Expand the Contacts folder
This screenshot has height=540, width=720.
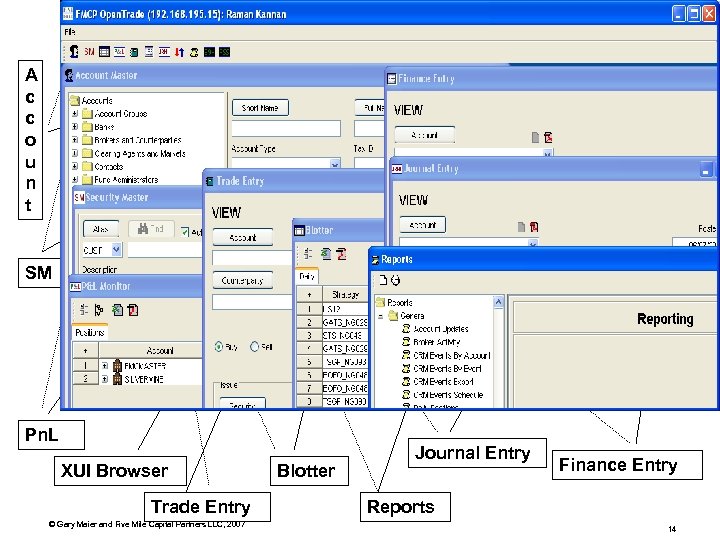tap(75, 166)
